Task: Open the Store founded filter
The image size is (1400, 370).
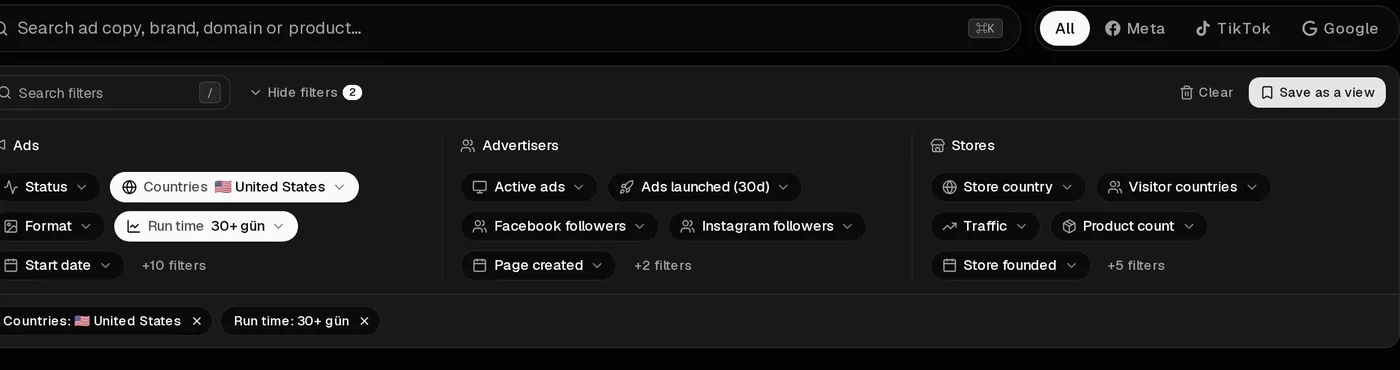Action: 1010,265
